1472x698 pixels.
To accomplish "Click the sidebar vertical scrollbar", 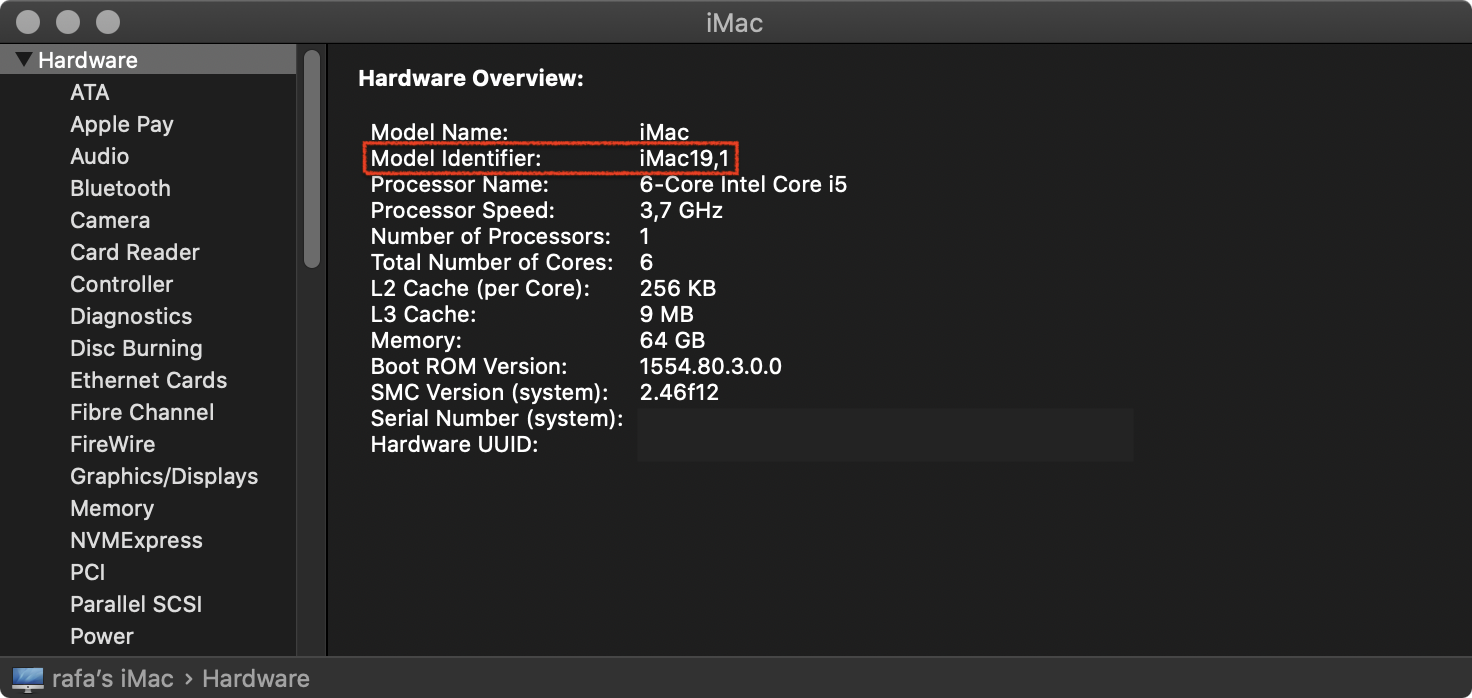I will [x=312, y=159].
